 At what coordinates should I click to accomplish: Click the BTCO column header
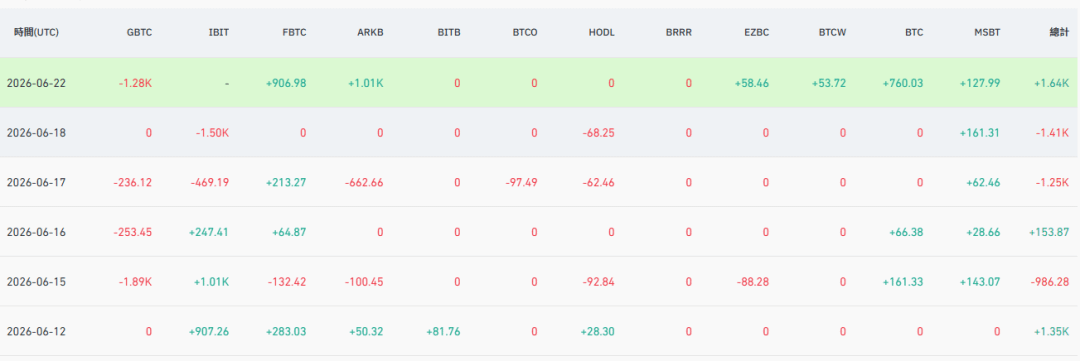coord(525,32)
